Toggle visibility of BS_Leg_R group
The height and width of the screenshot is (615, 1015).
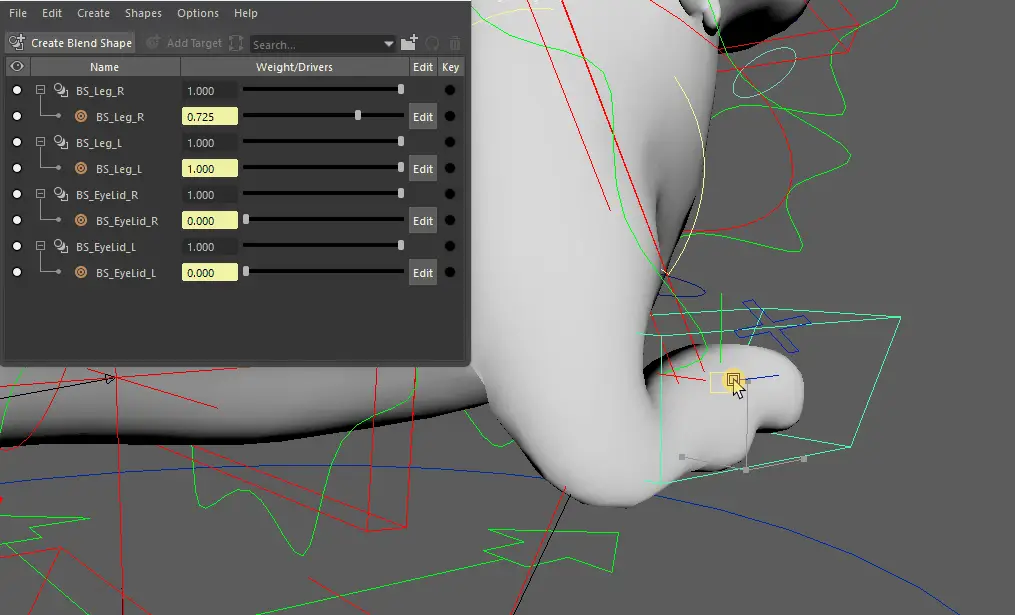[x=17, y=91]
